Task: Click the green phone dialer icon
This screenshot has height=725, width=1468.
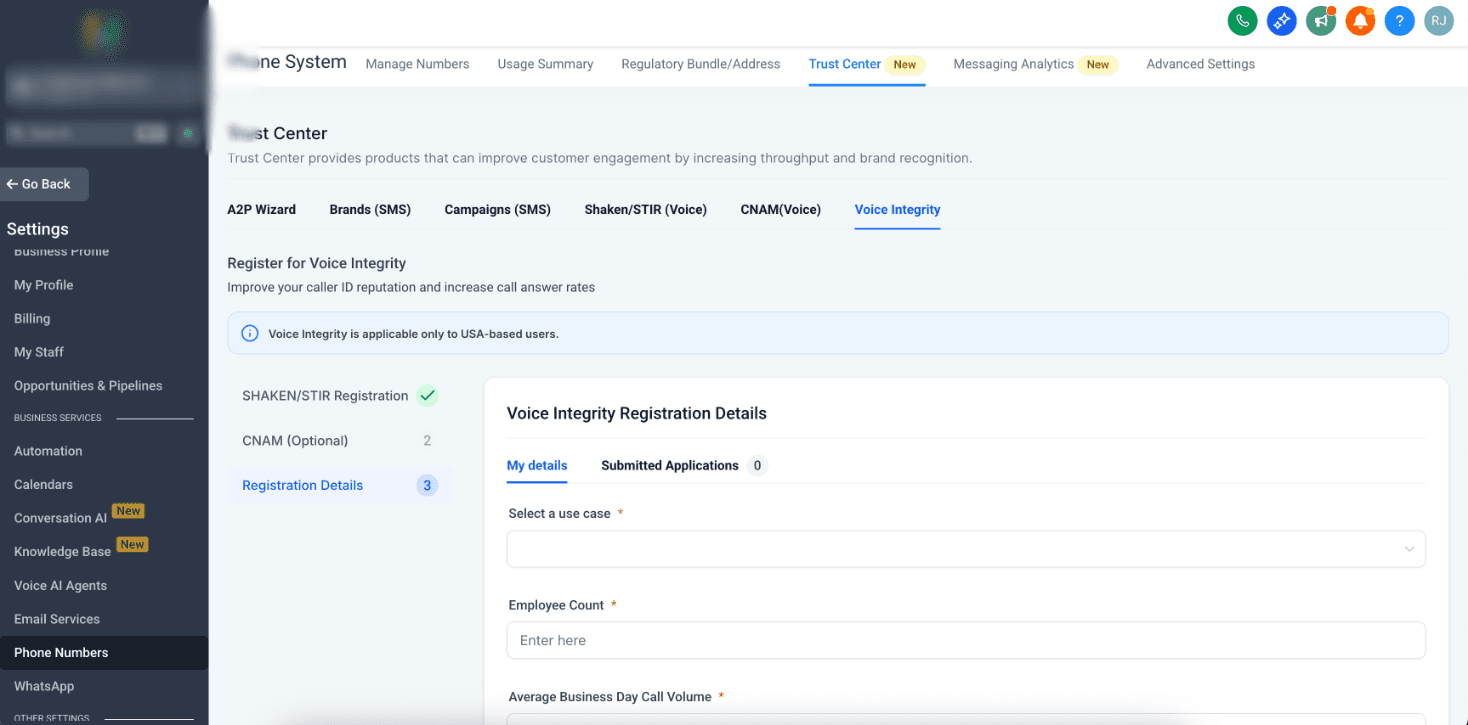Action: 1242,20
